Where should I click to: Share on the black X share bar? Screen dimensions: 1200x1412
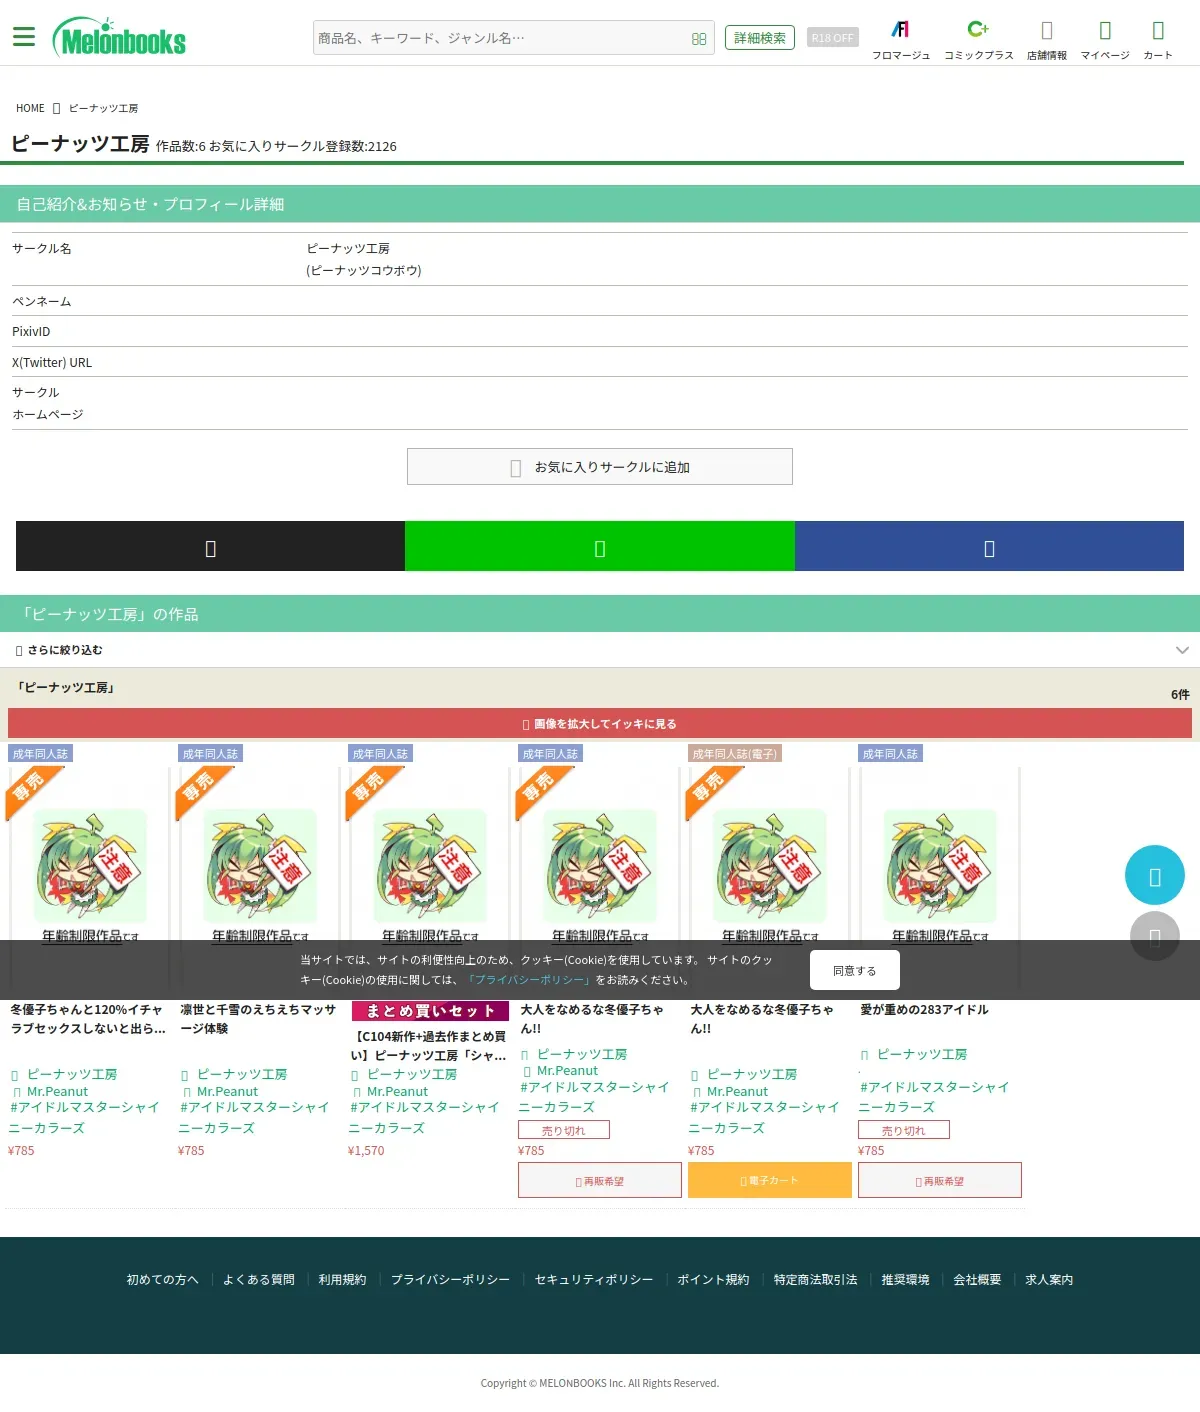(210, 546)
